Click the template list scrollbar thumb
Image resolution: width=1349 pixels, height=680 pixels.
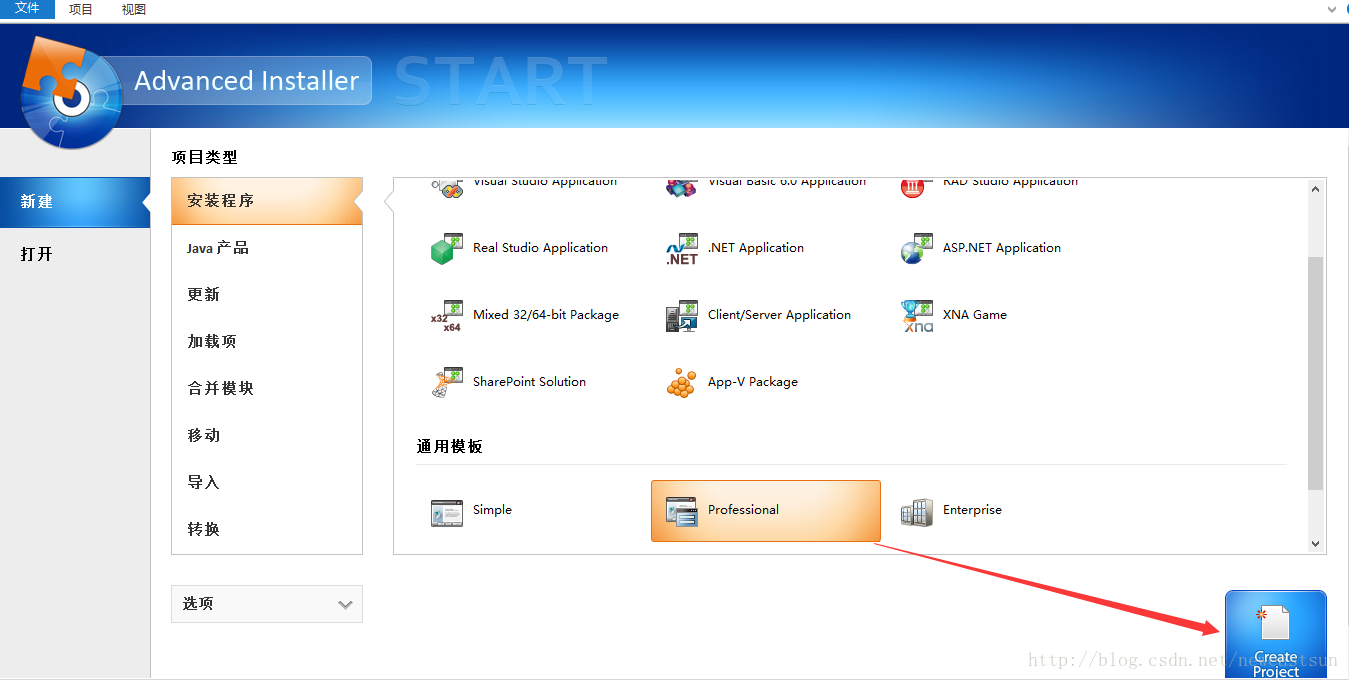pos(1316,374)
